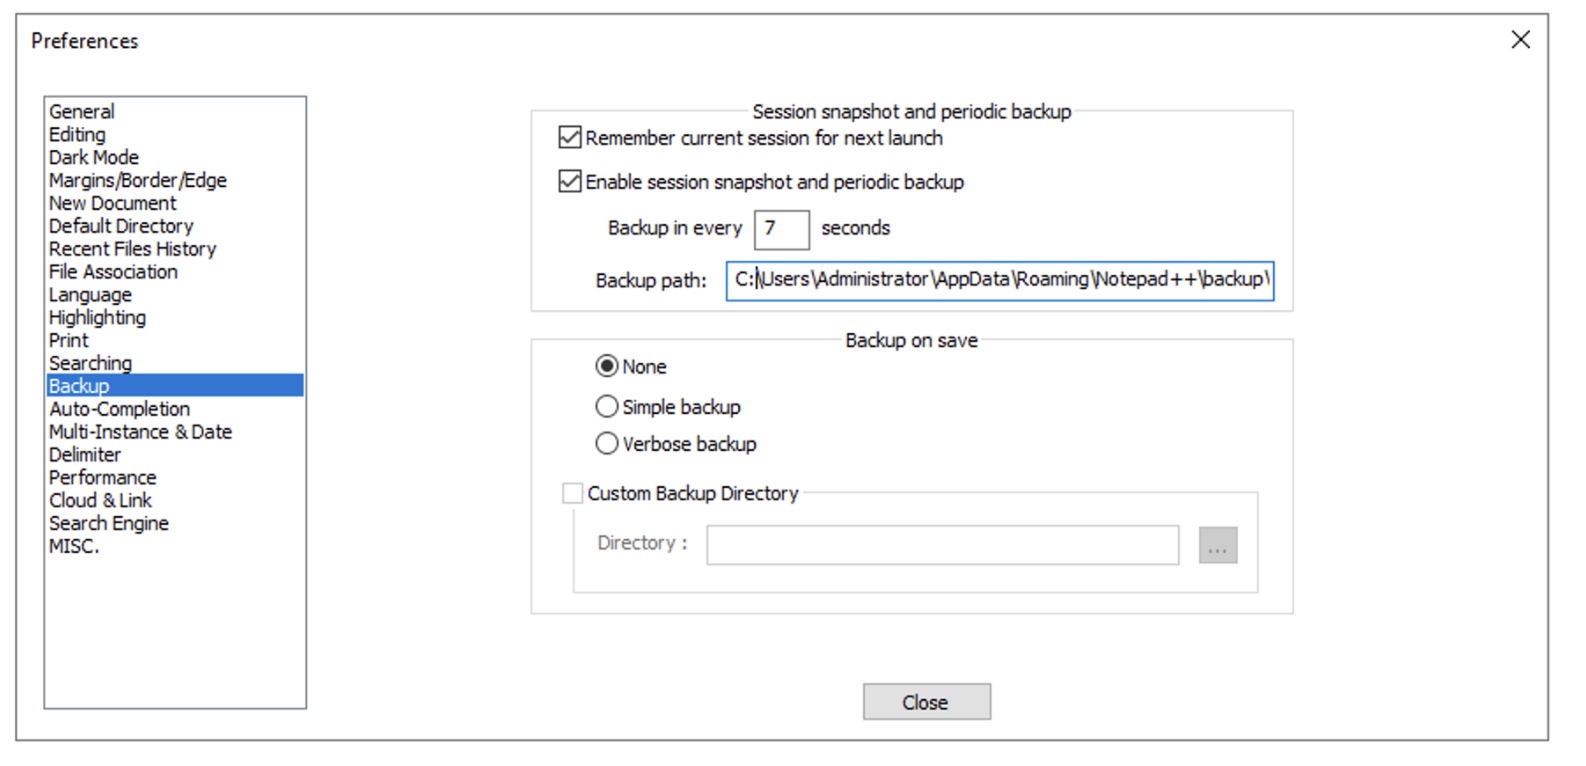Open the Performance preferences

pyautogui.click(x=101, y=477)
